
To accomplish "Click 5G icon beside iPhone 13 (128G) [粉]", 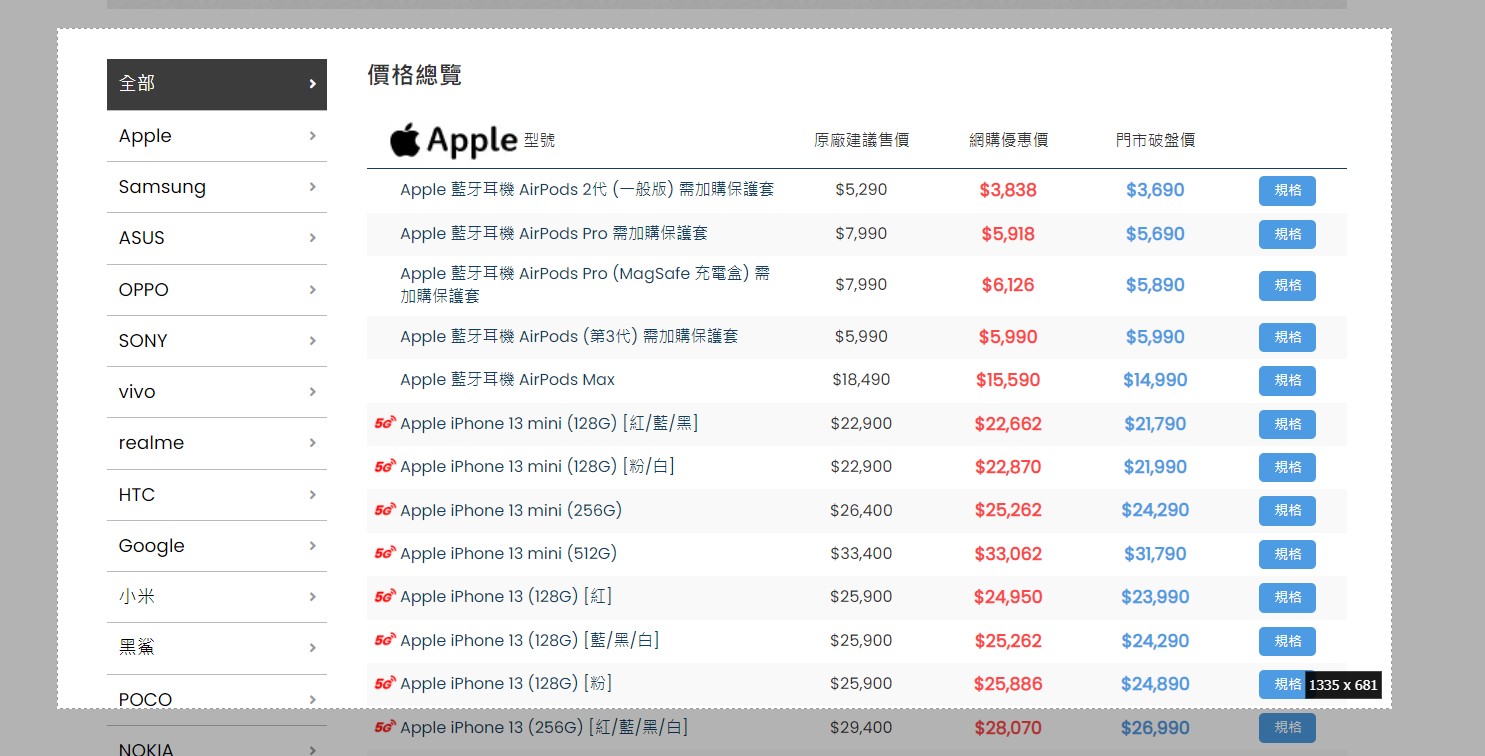I will tap(385, 684).
